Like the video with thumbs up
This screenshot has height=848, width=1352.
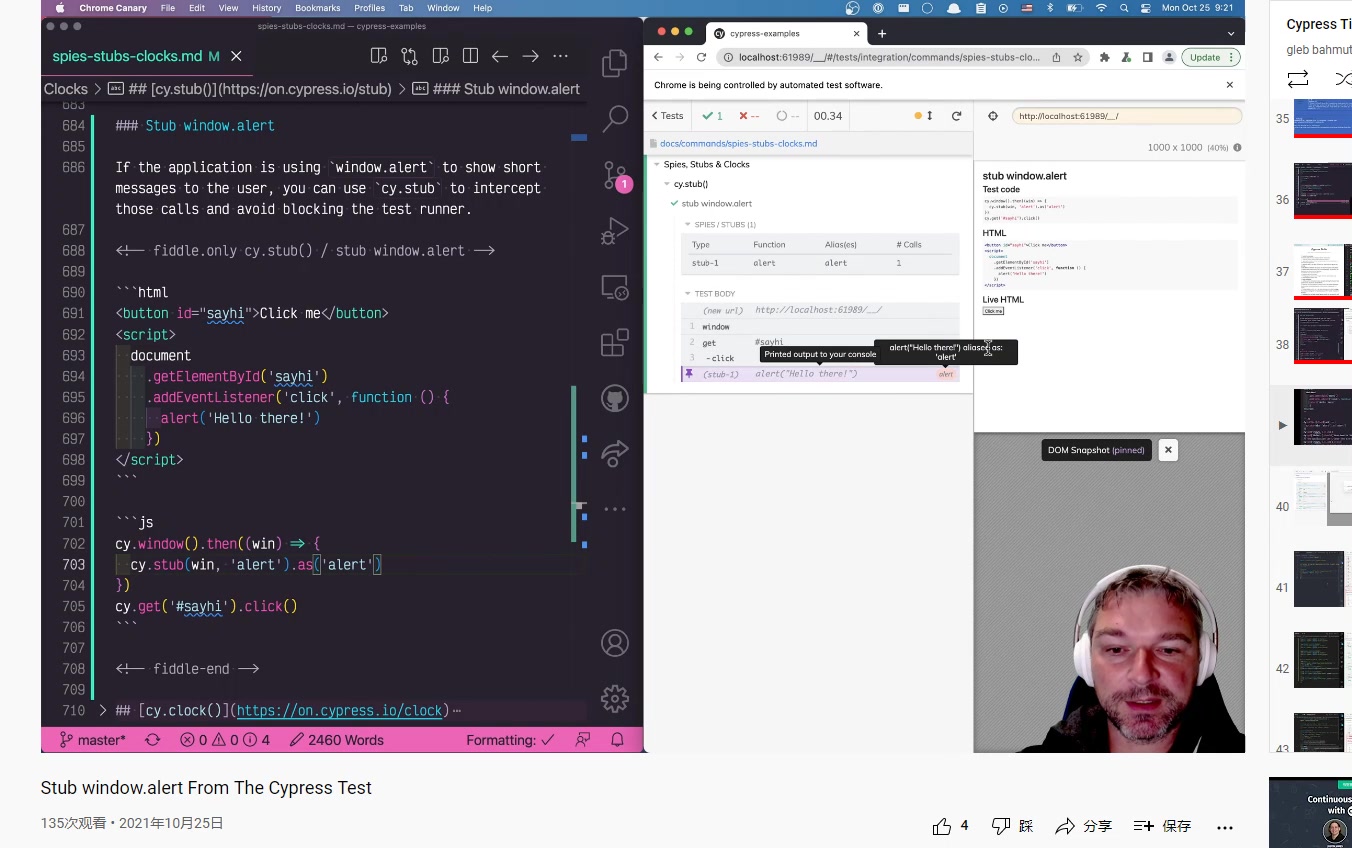click(x=942, y=826)
